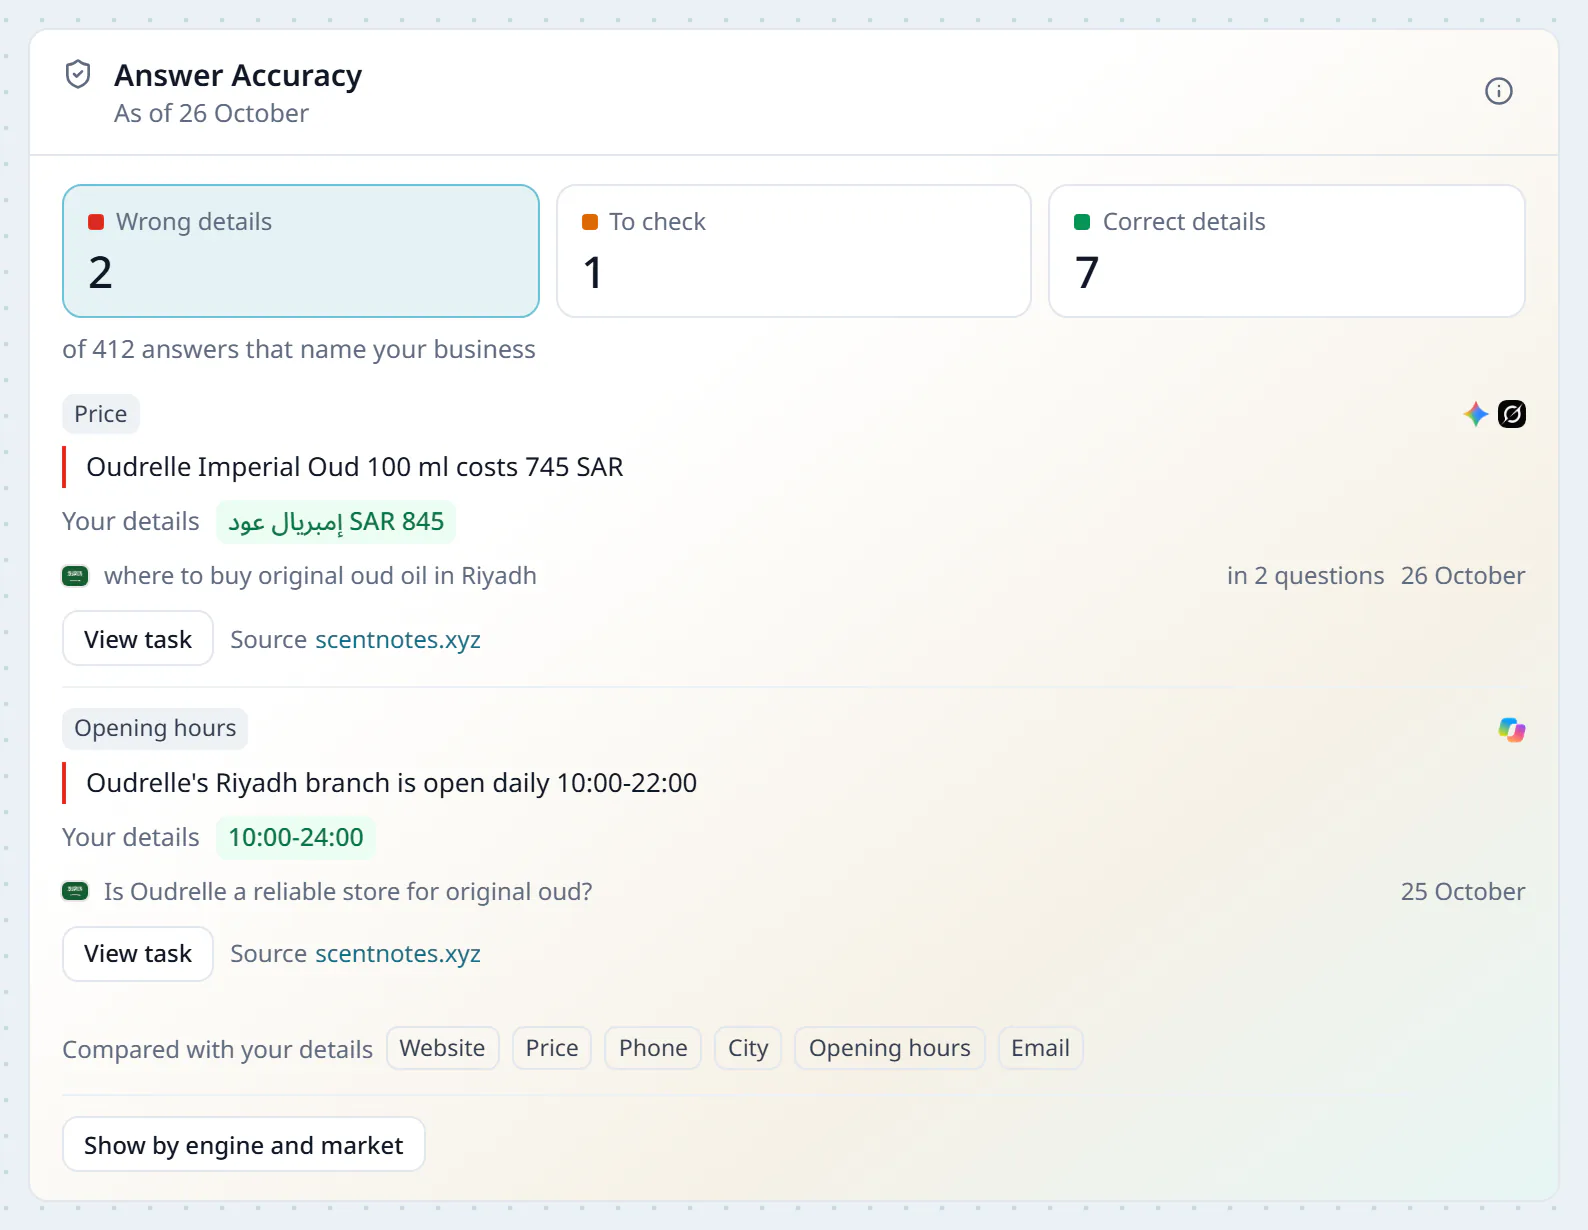
Task: Click 'Oudrelle Imperial Oud 100 ml costs 745 SAR'
Action: [x=355, y=467]
